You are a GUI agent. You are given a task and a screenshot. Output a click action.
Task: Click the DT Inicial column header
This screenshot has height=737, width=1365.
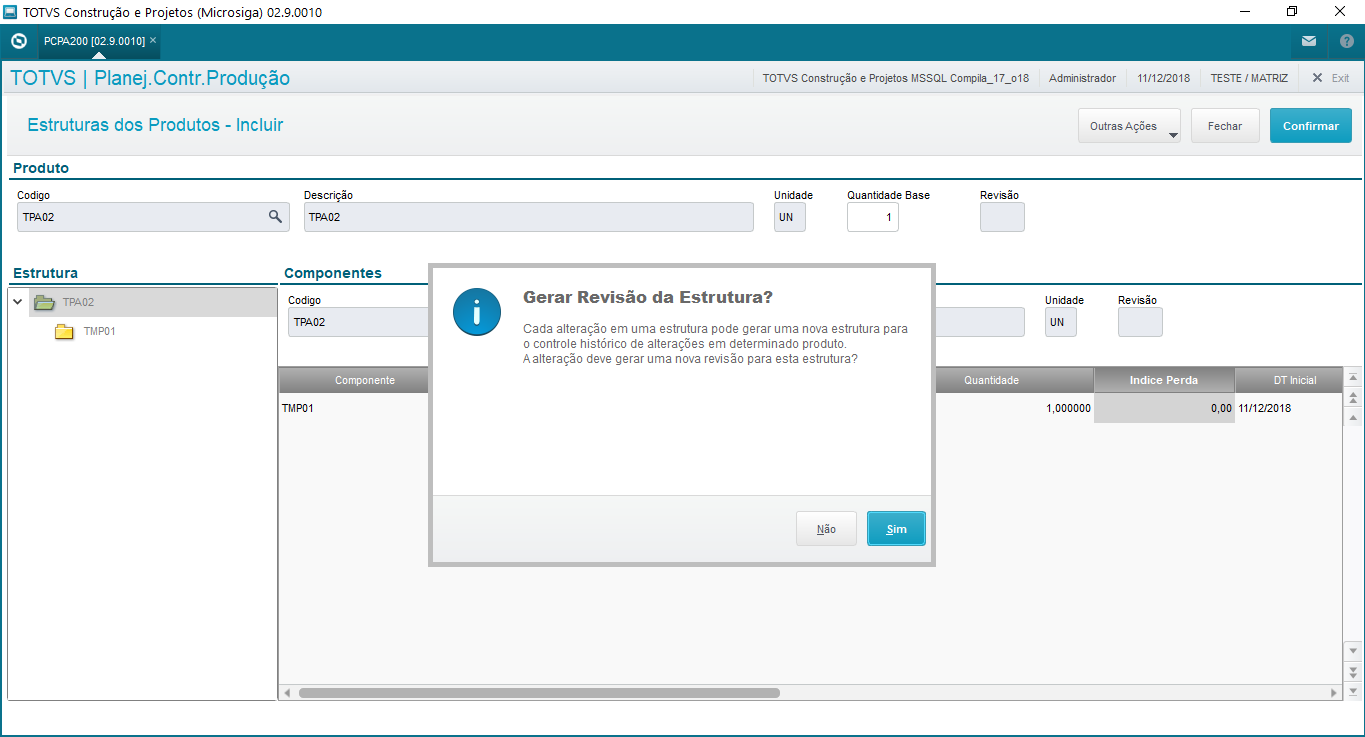coord(1289,380)
